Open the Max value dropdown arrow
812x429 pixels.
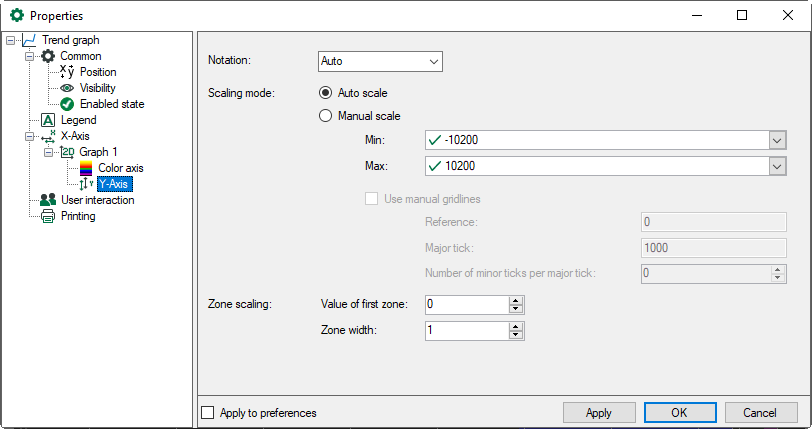(776, 165)
